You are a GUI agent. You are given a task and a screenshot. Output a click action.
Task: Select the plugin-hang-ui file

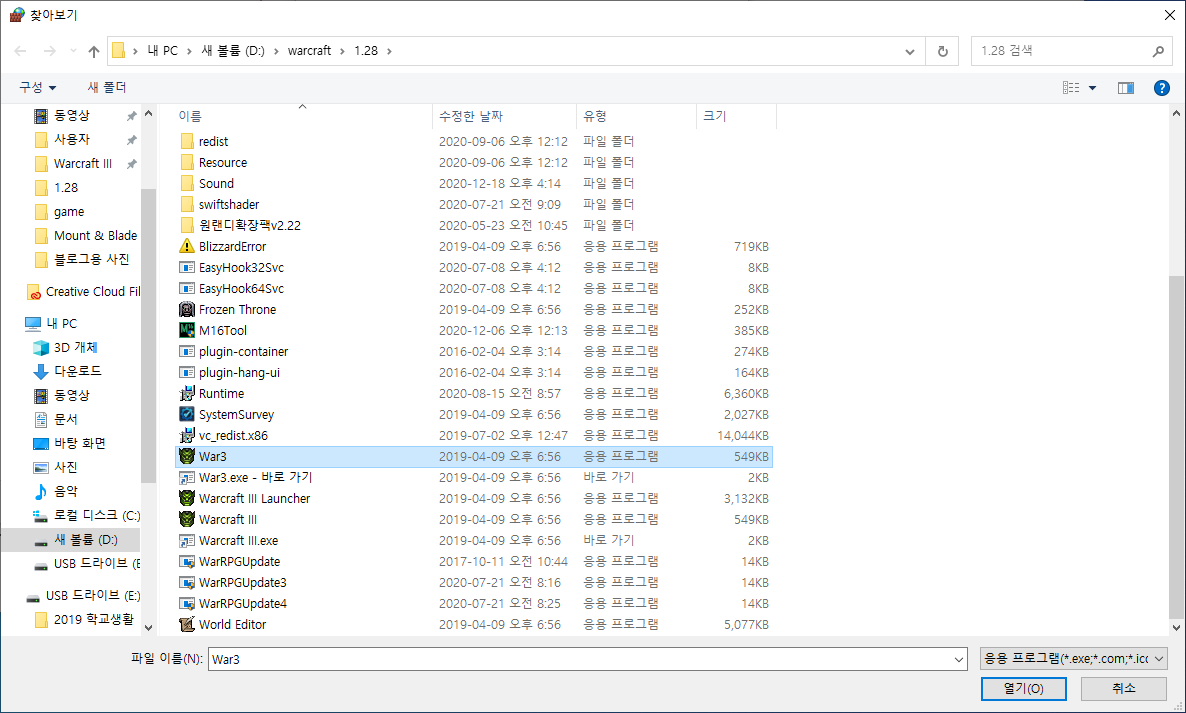point(474,373)
